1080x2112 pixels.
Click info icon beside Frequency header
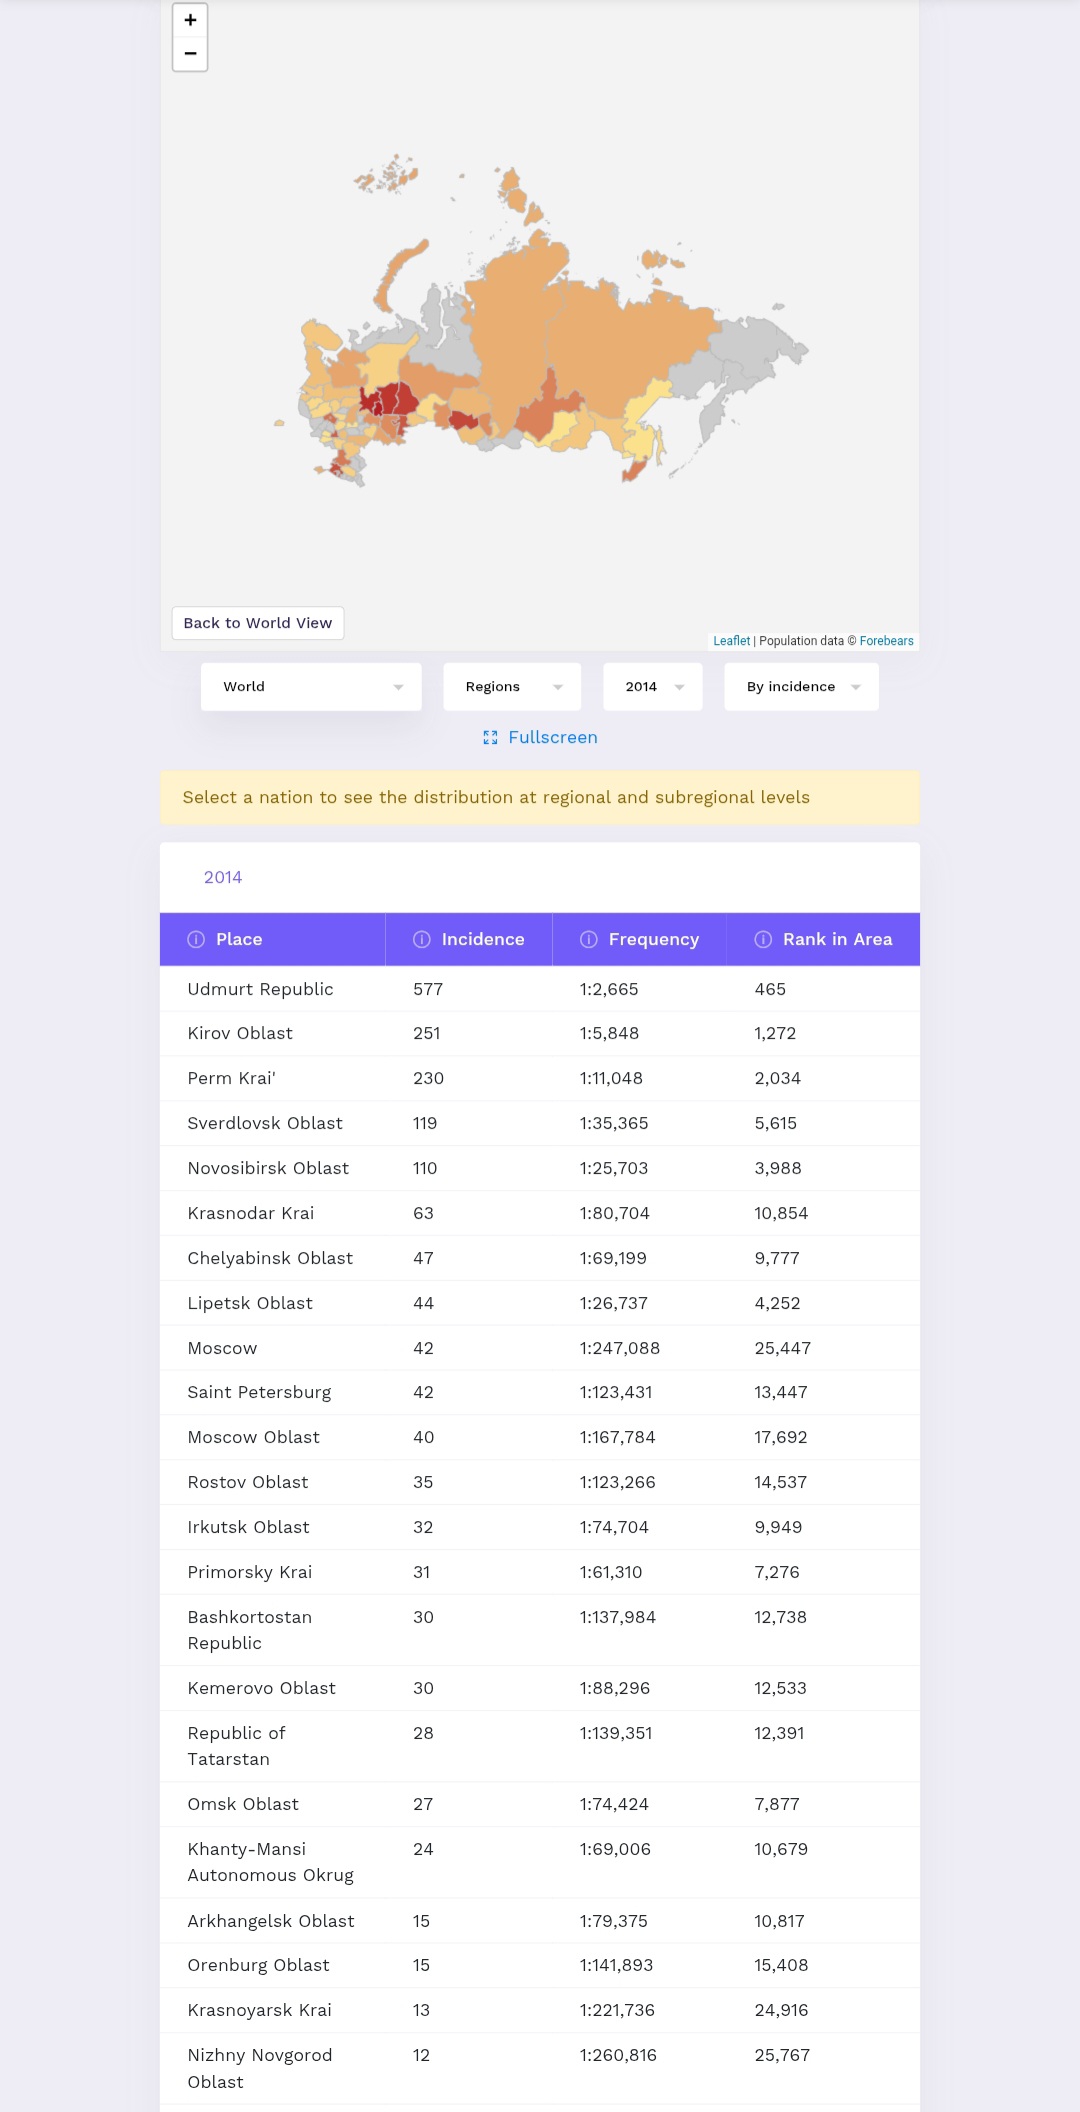[589, 939]
